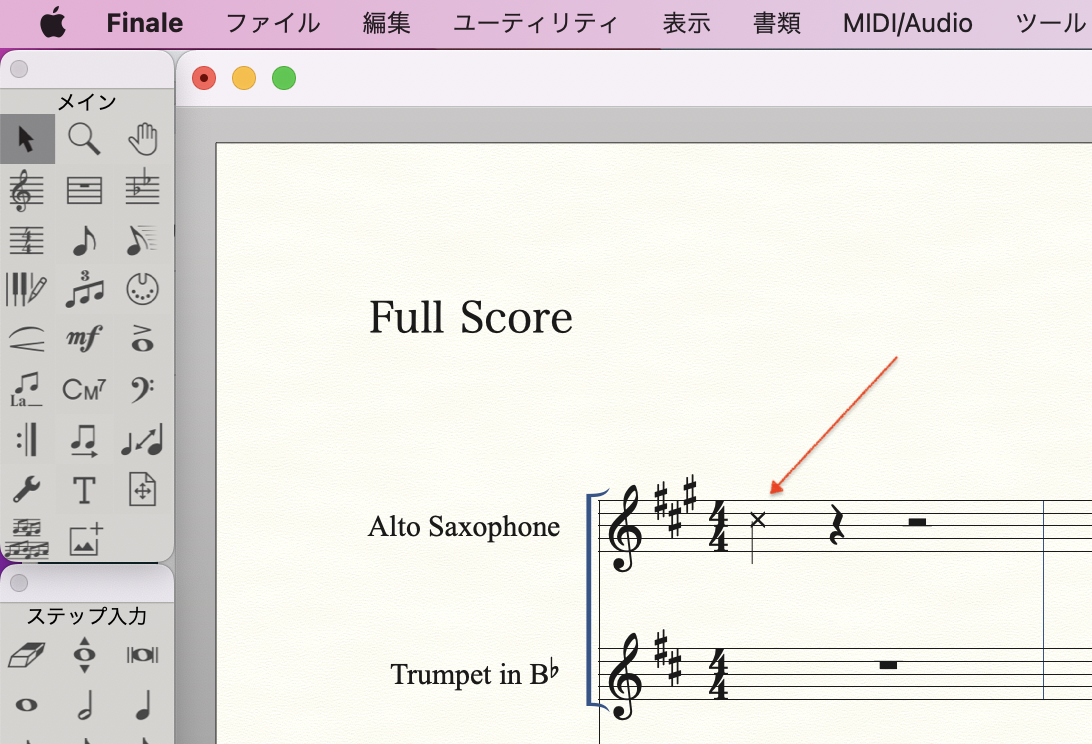
Task: Click the quarter rest in Alto Saxophone staff
Action: [838, 524]
